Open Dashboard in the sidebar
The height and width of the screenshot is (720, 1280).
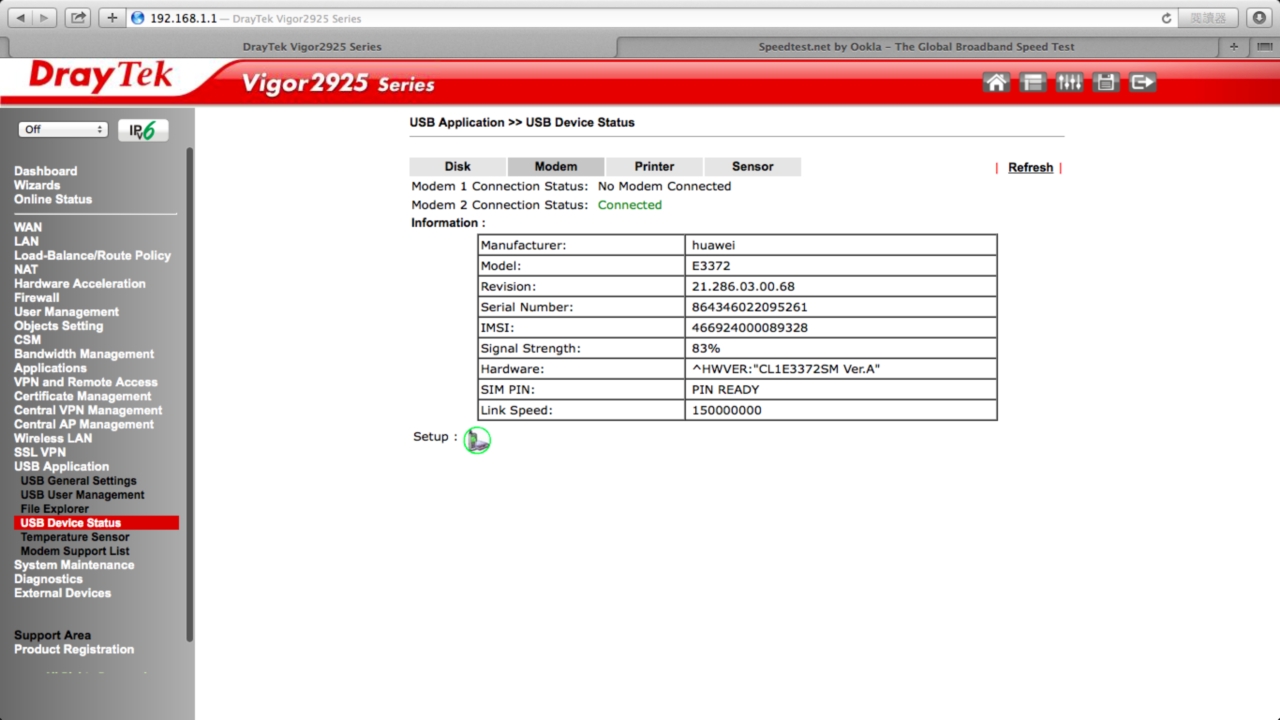click(x=45, y=171)
